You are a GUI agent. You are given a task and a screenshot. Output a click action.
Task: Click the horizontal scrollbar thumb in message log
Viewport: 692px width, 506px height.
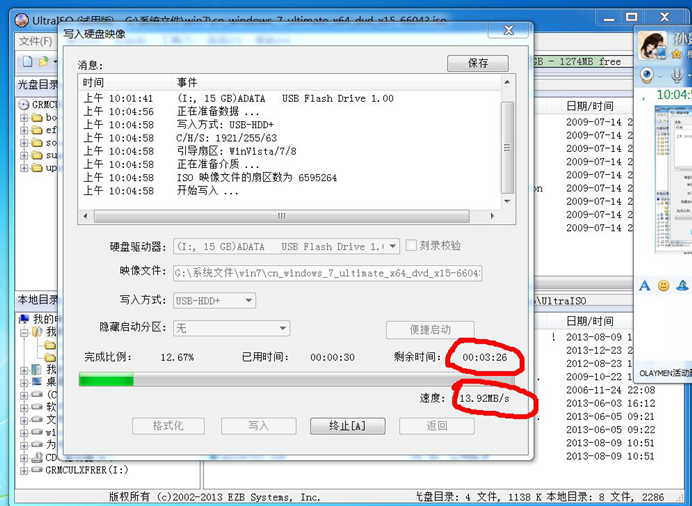coord(282,216)
